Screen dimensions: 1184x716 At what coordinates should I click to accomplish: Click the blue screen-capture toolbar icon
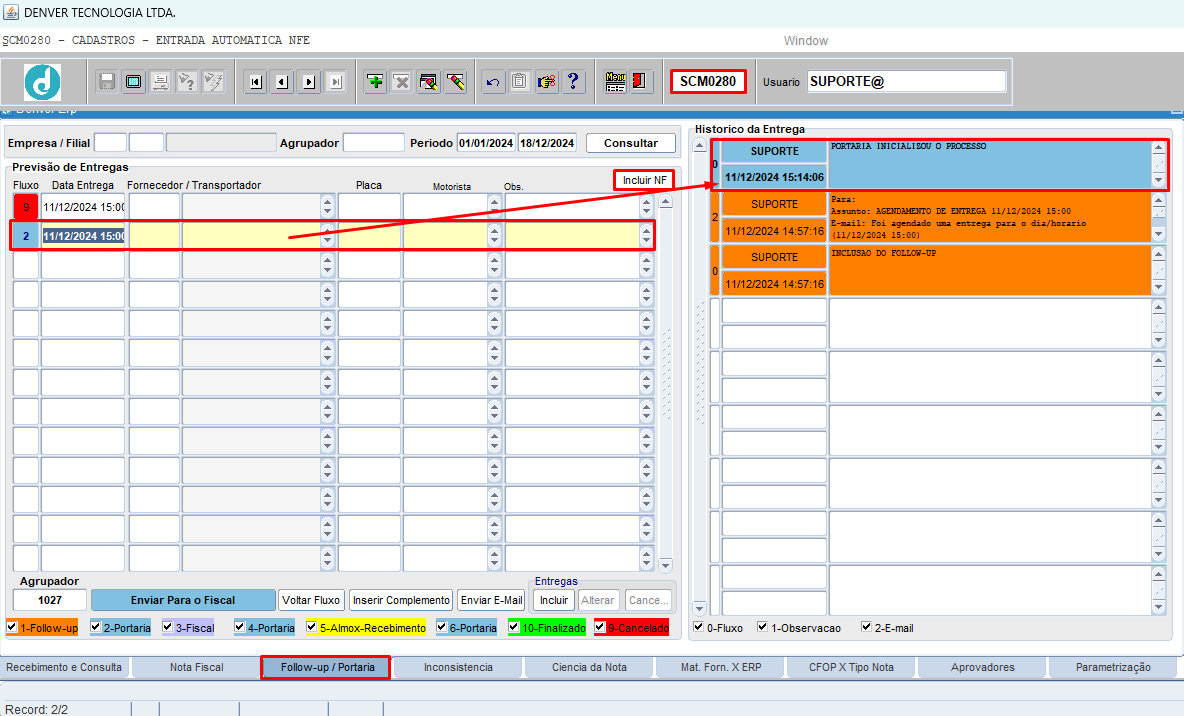point(134,82)
